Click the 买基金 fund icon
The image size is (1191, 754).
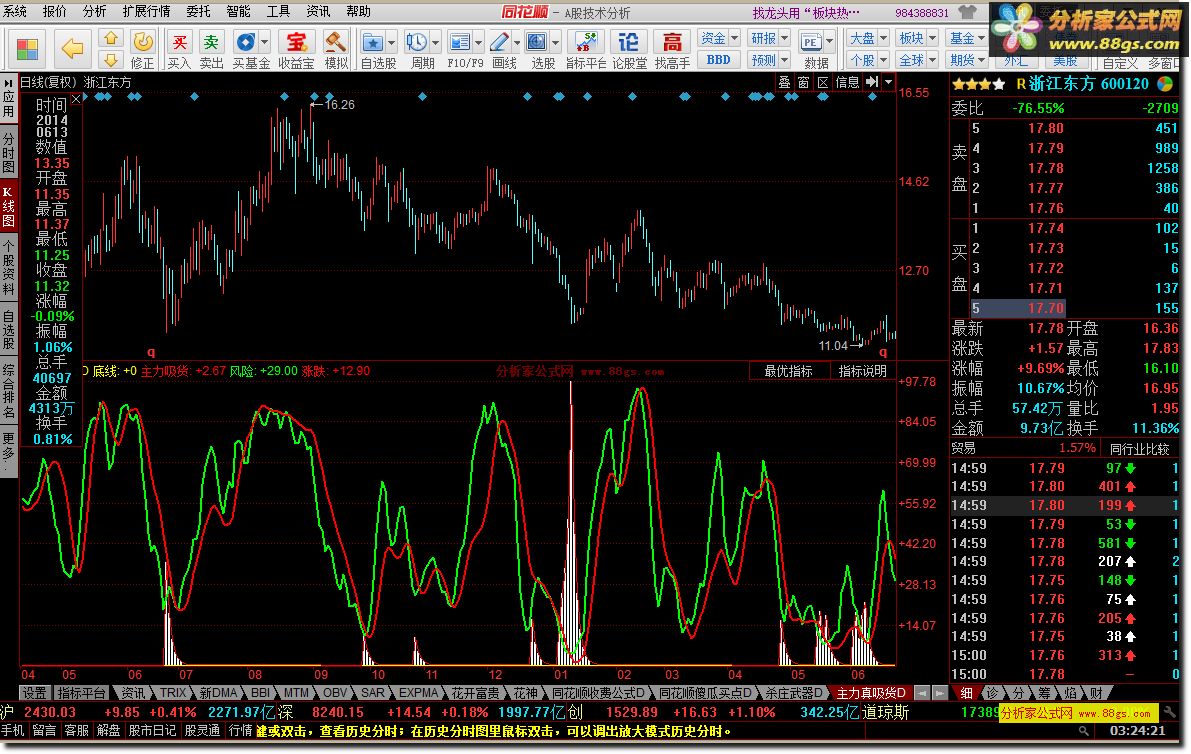(245, 42)
